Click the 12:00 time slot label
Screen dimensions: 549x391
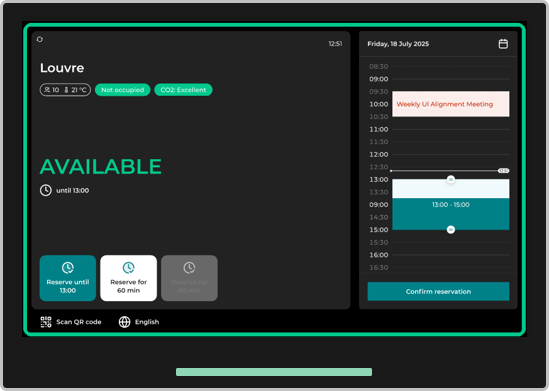(378, 154)
